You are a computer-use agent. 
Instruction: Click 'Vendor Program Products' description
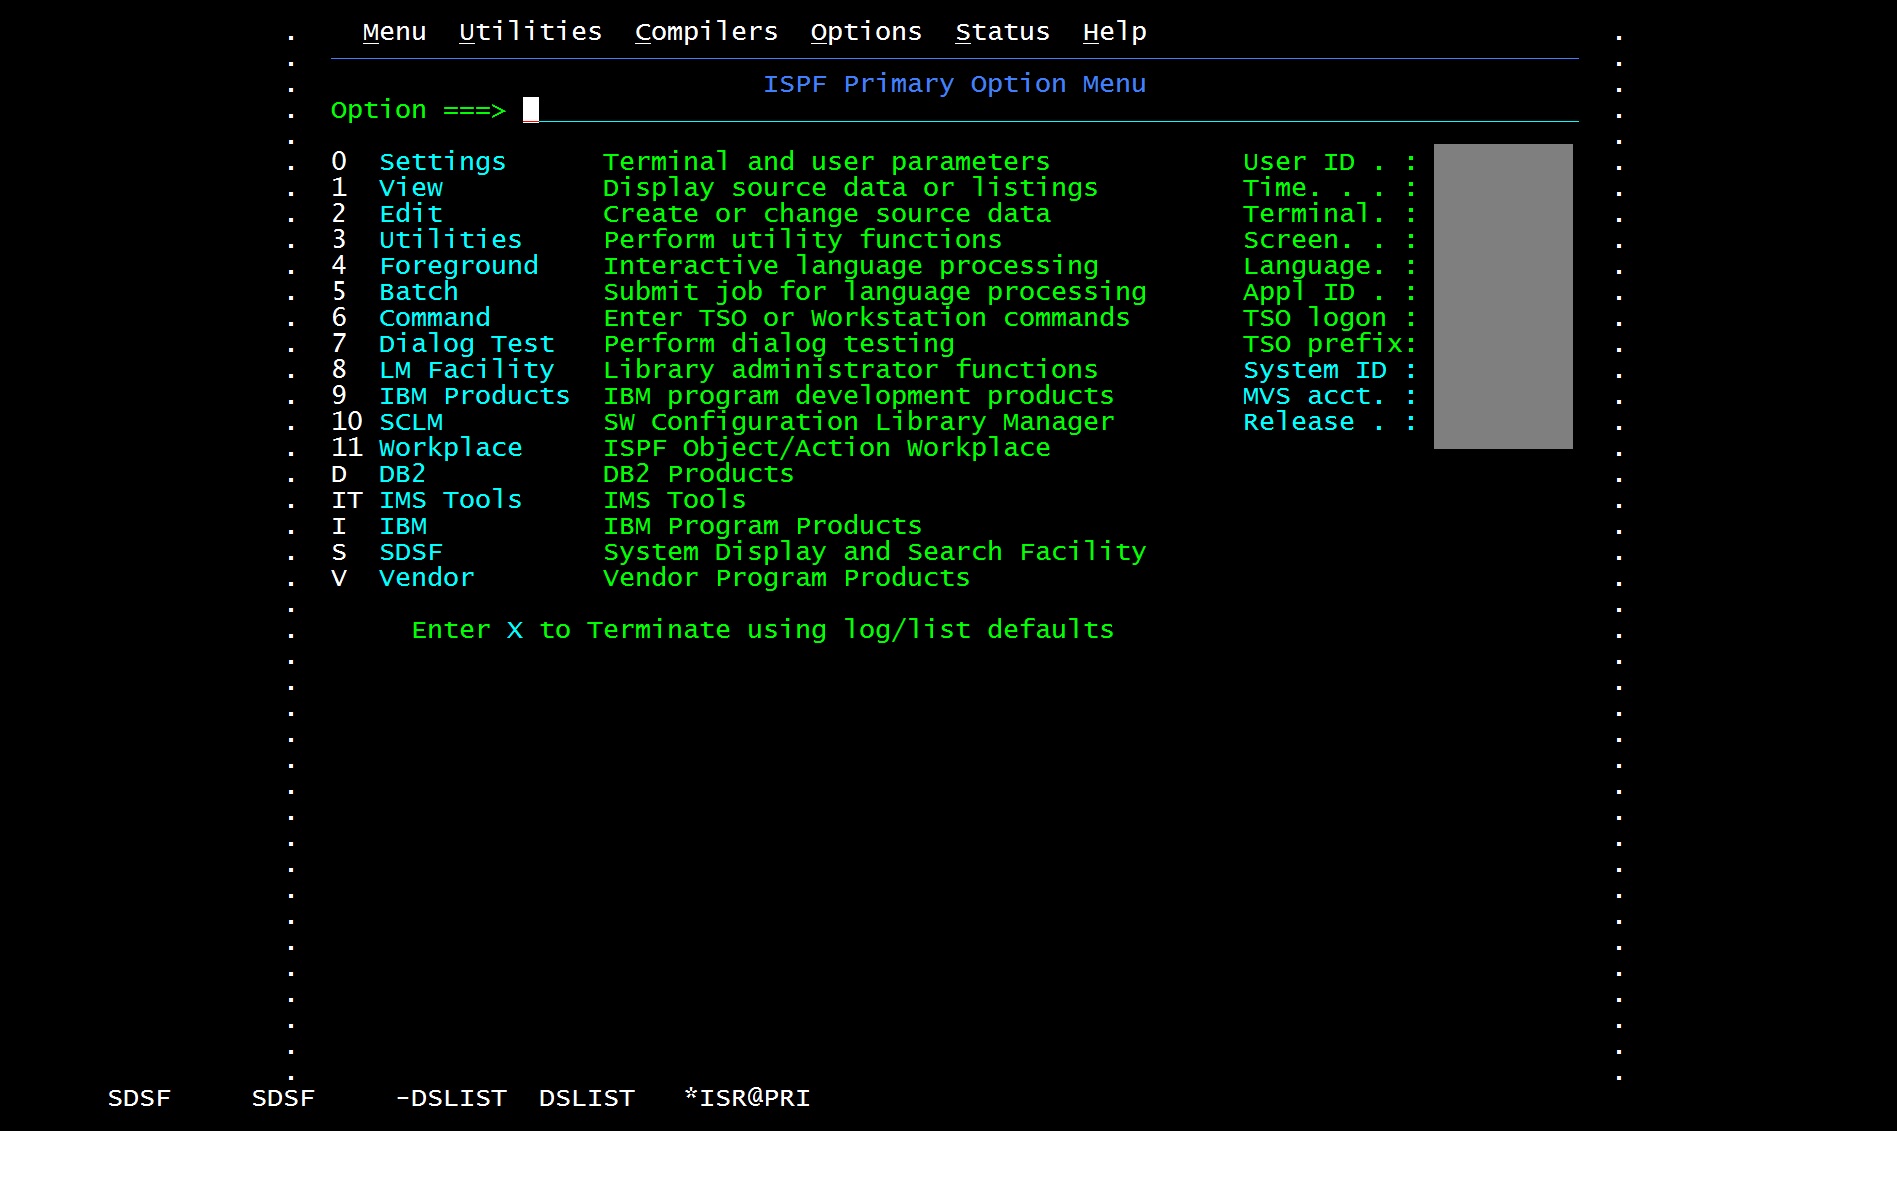pos(786,578)
